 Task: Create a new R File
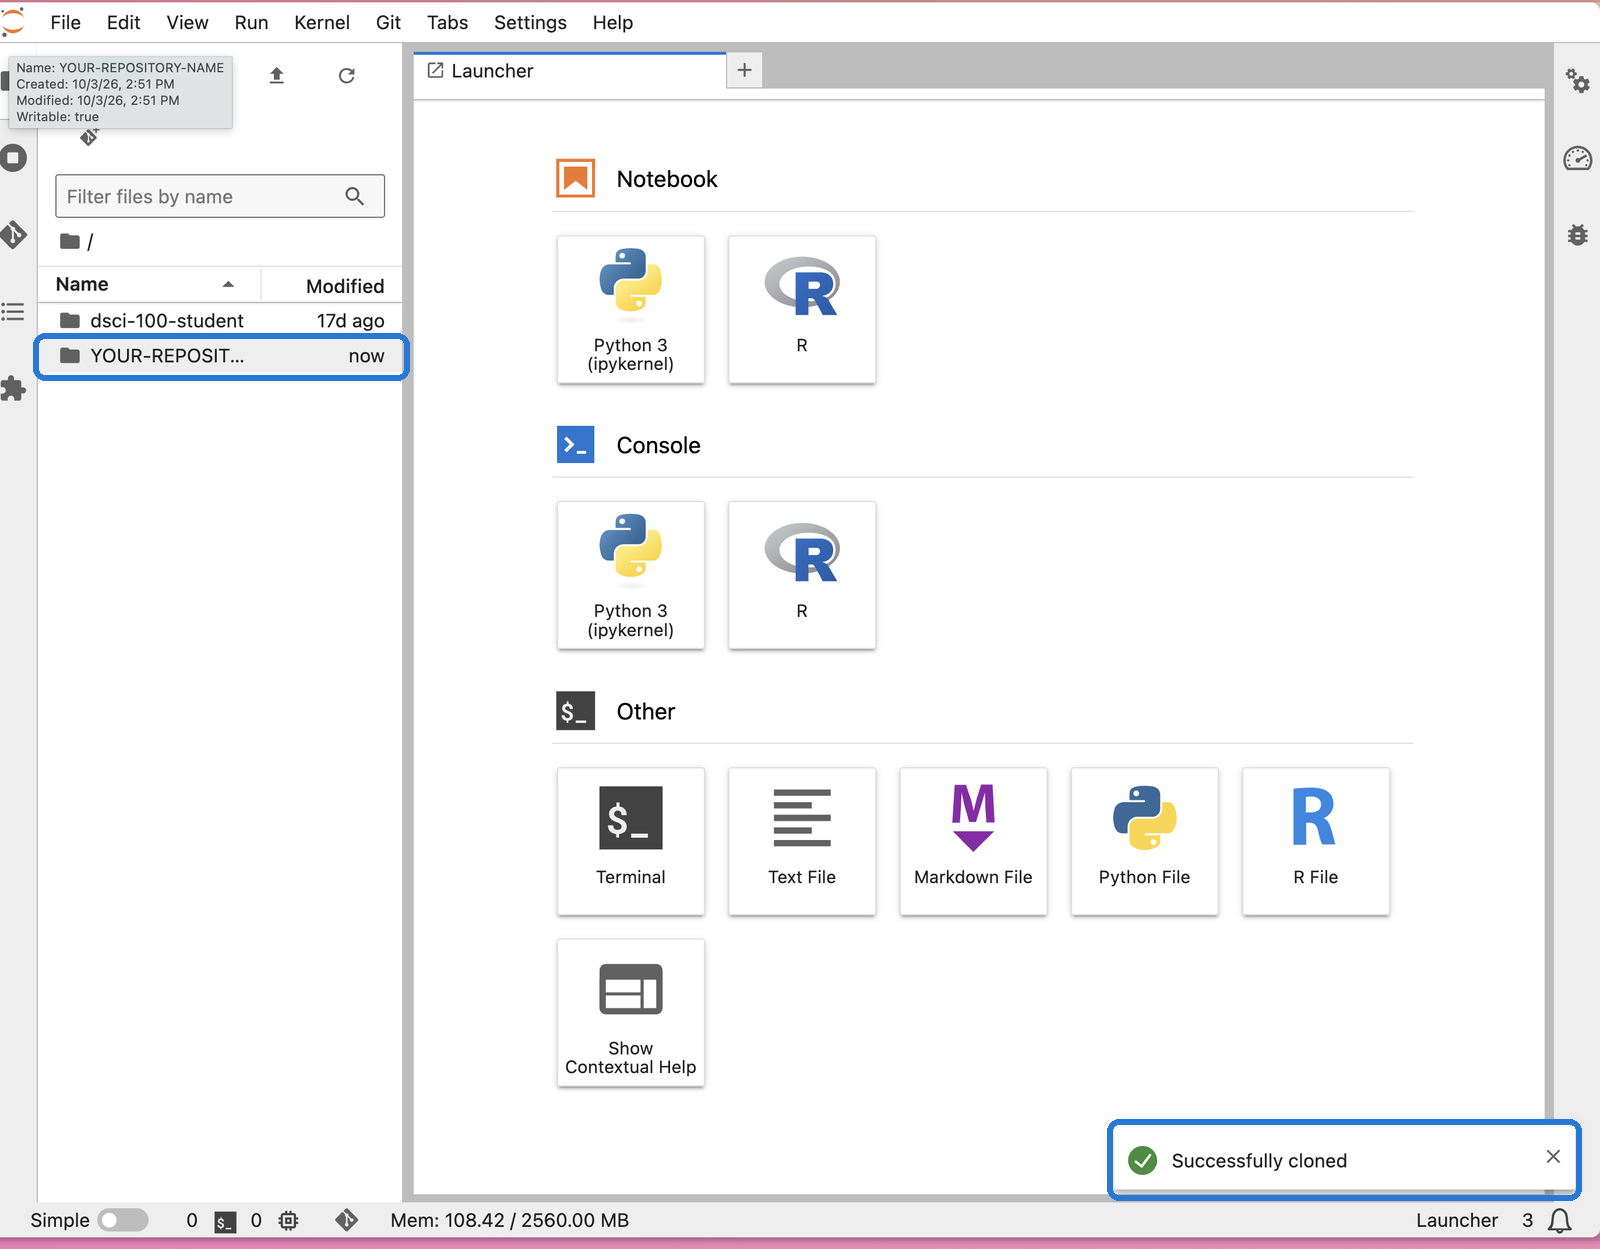[1315, 841]
